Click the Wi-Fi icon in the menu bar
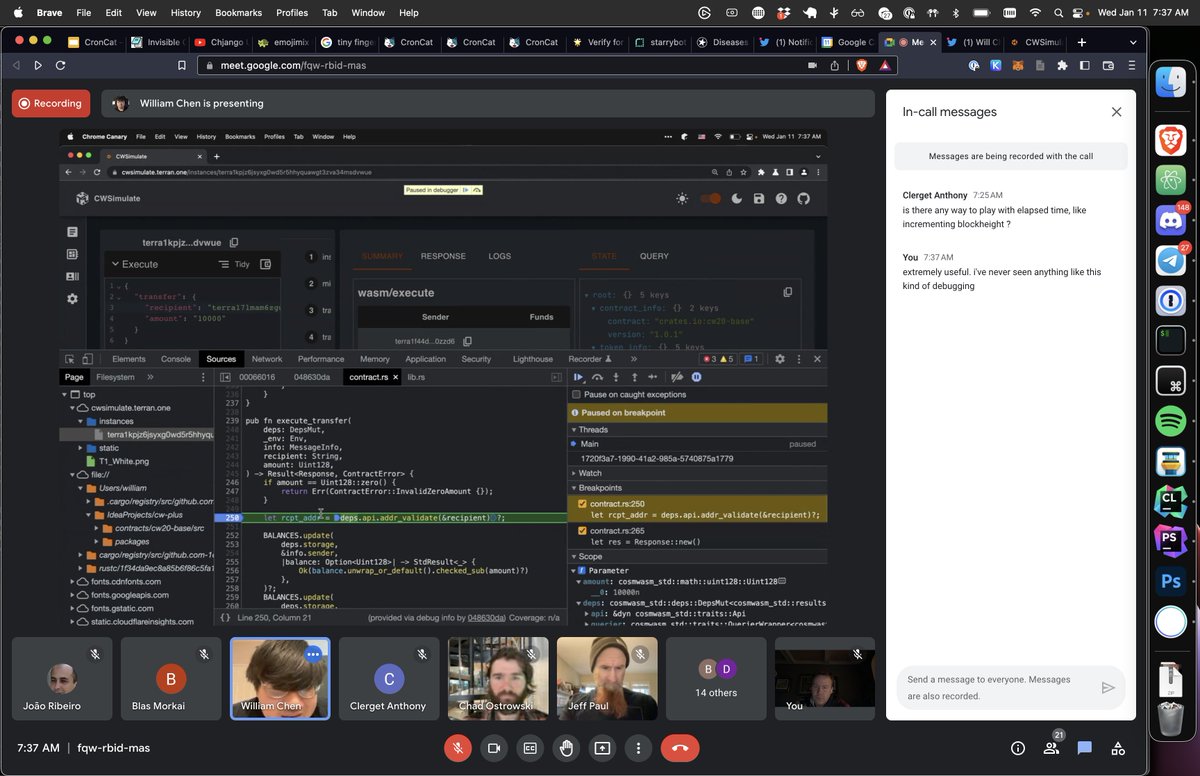Image resolution: width=1200 pixels, height=776 pixels. point(1034,13)
